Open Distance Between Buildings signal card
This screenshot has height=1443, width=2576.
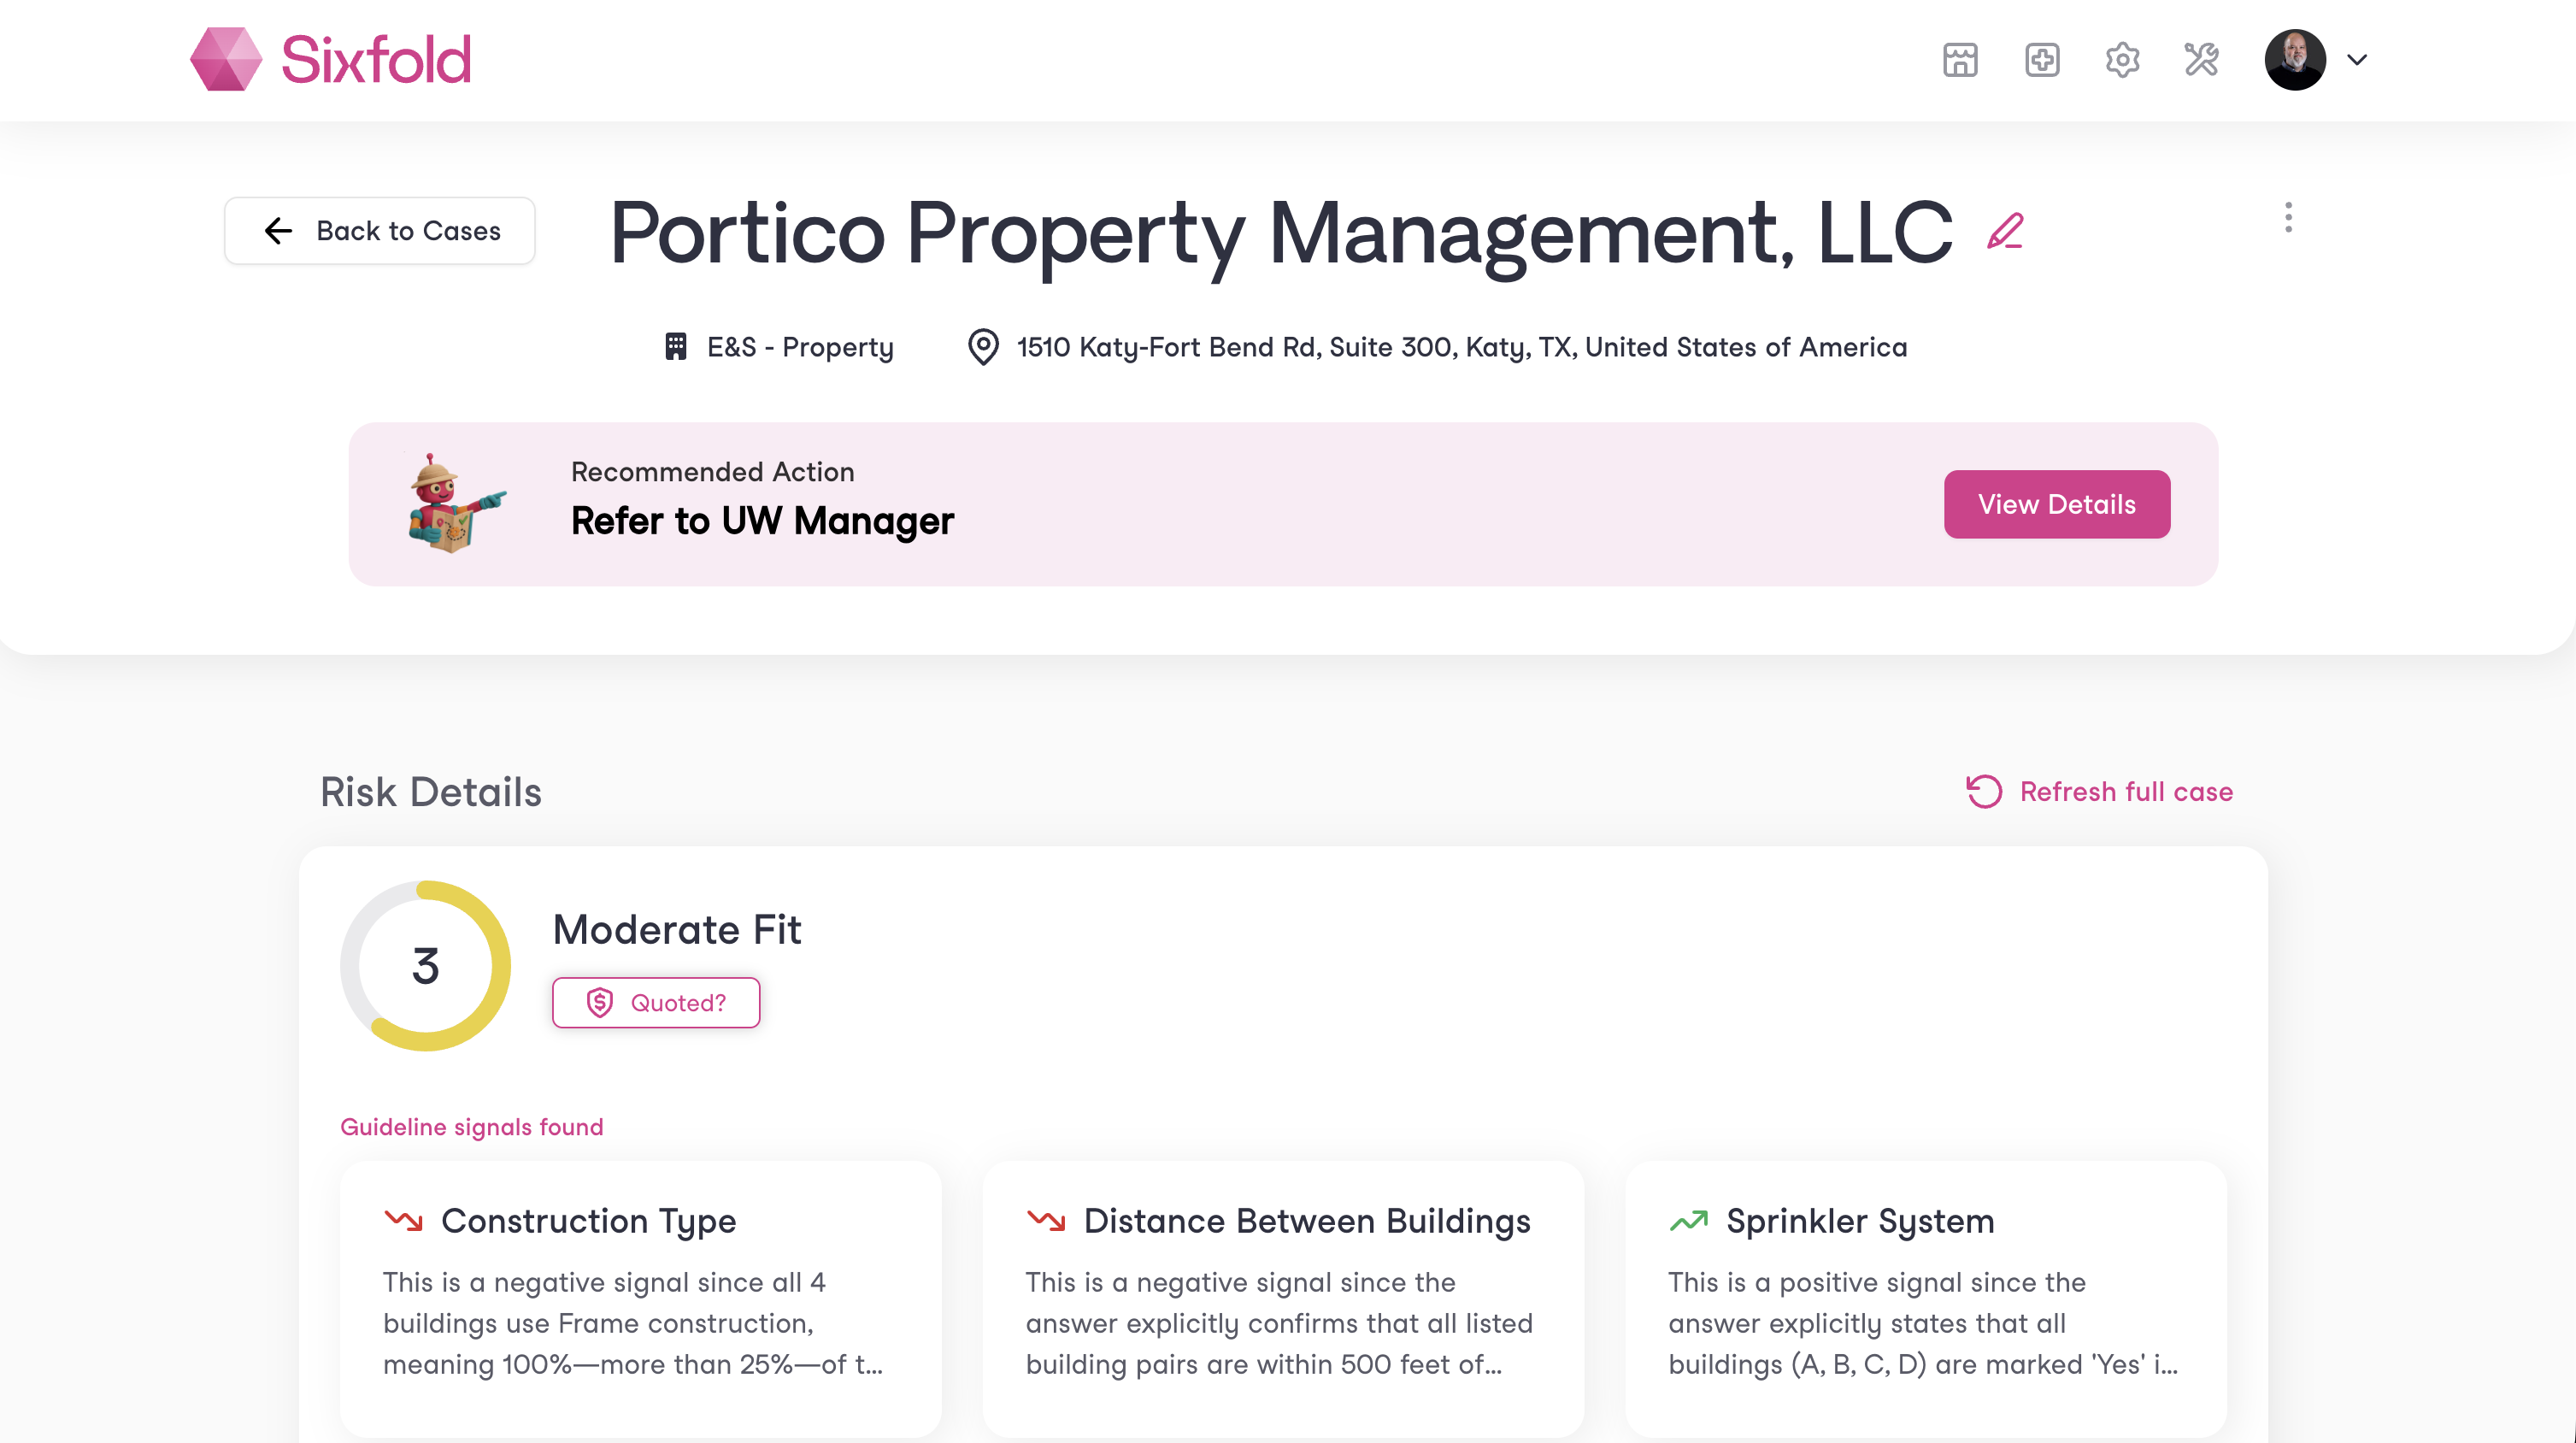tap(1283, 1298)
